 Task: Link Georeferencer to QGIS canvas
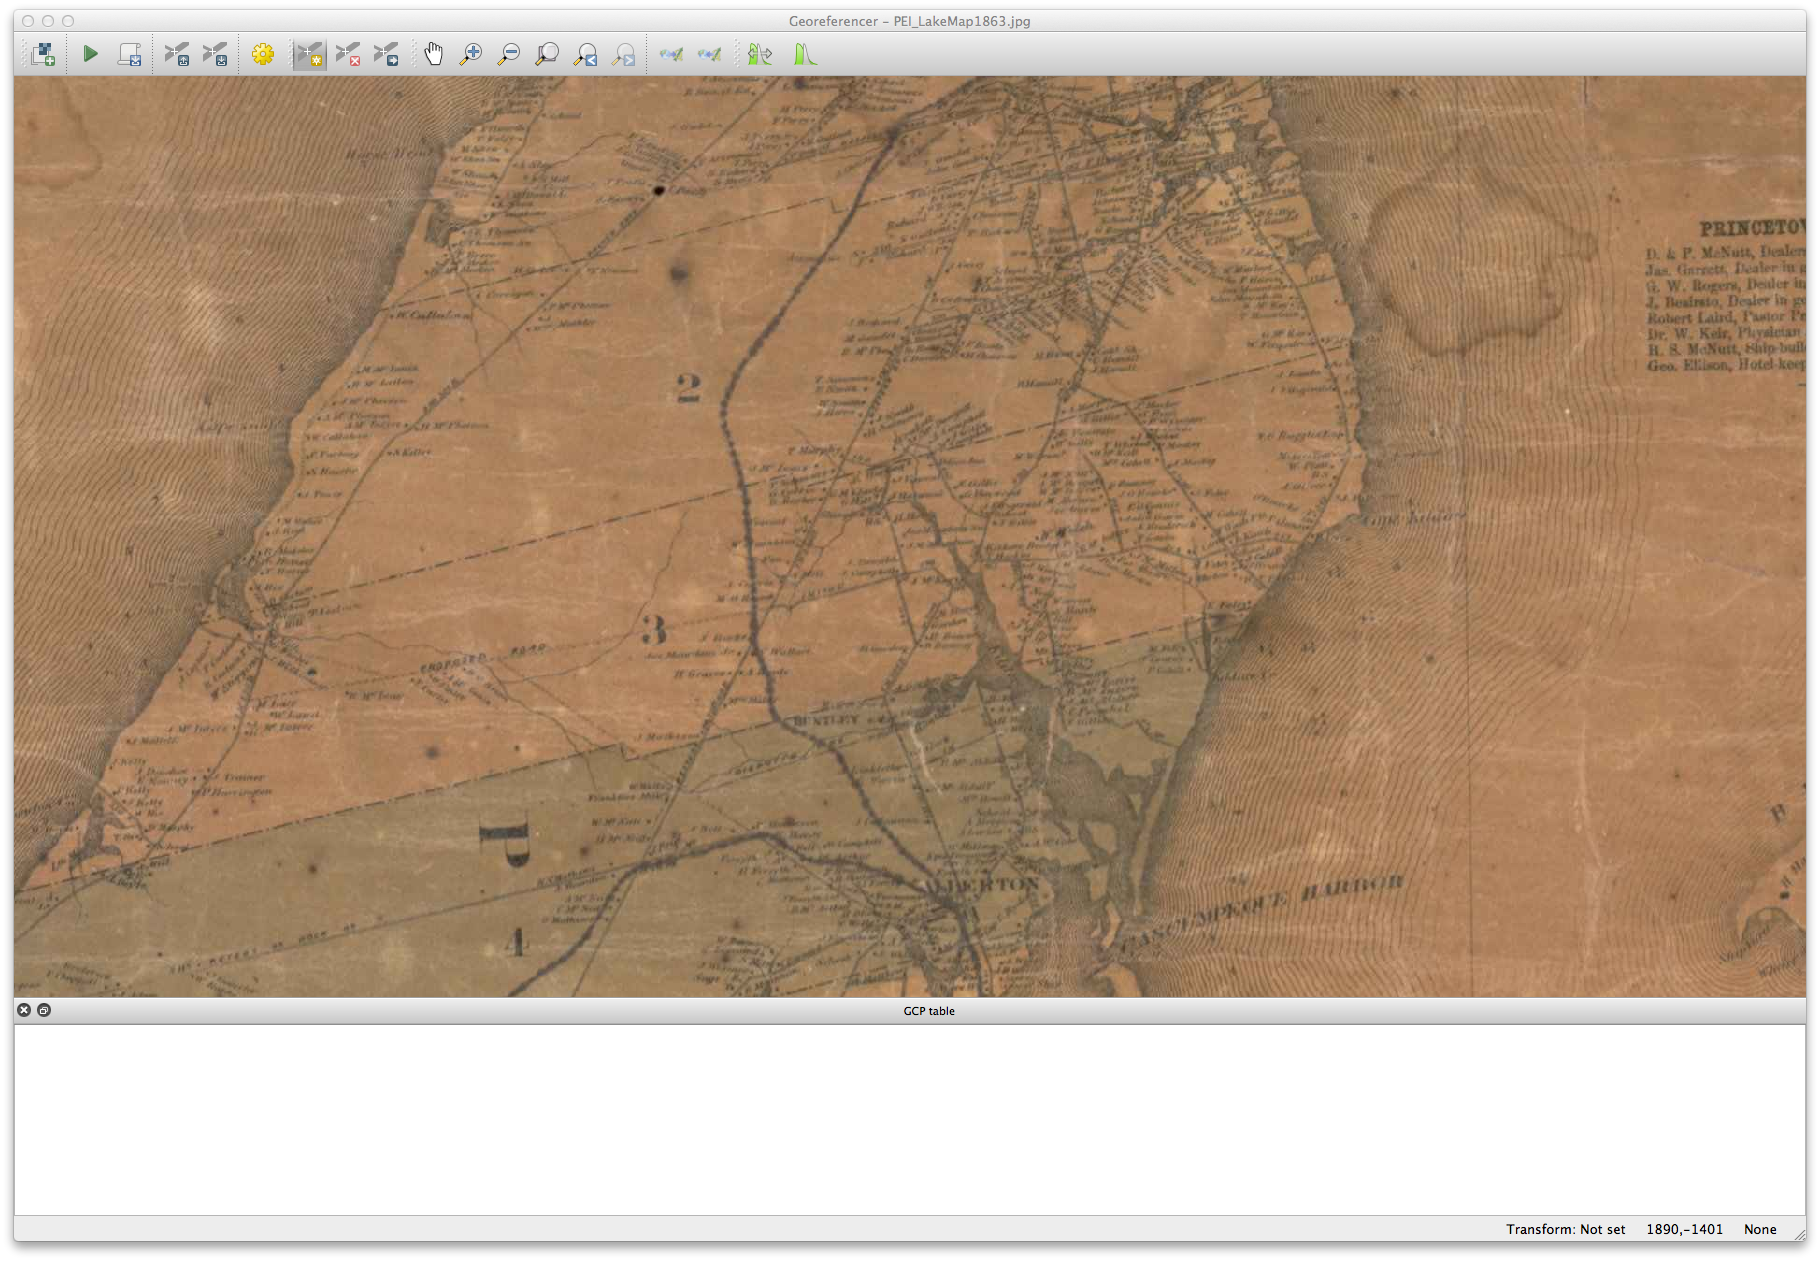pyautogui.click(x=671, y=54)
